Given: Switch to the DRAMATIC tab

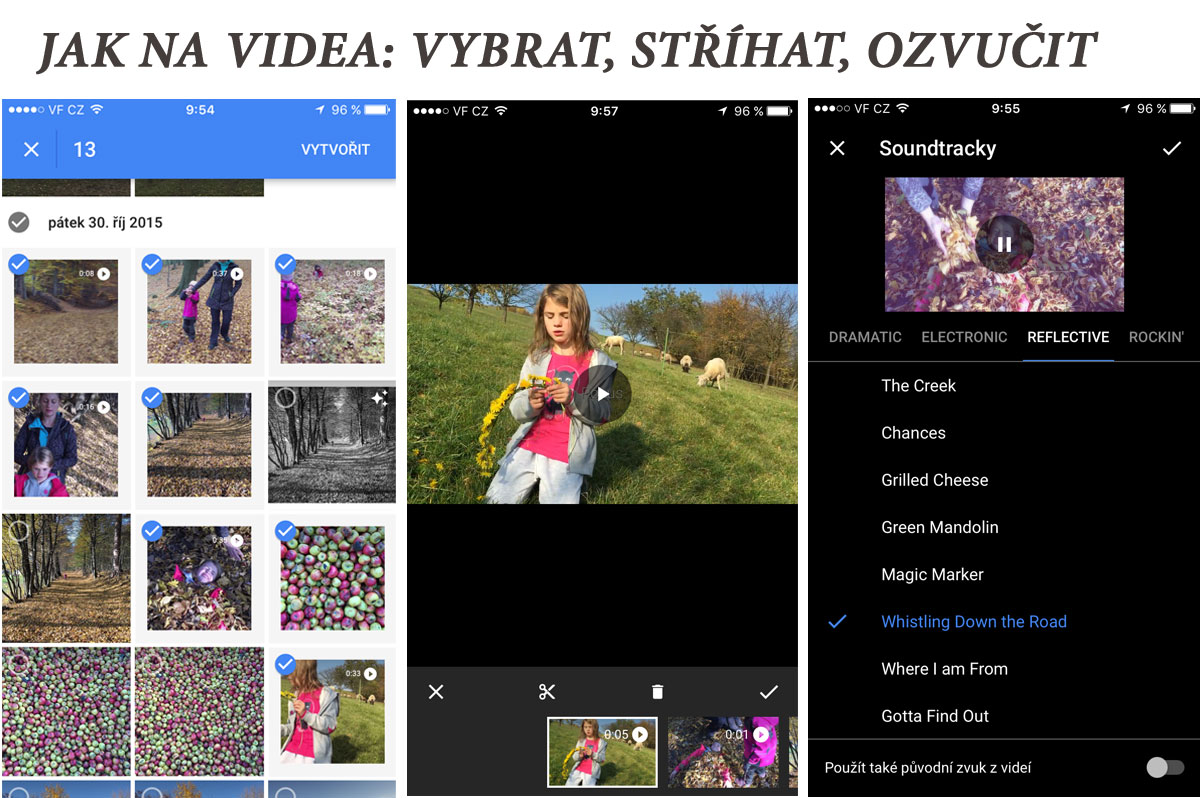Looking at the screenshot, I should 865,337.
